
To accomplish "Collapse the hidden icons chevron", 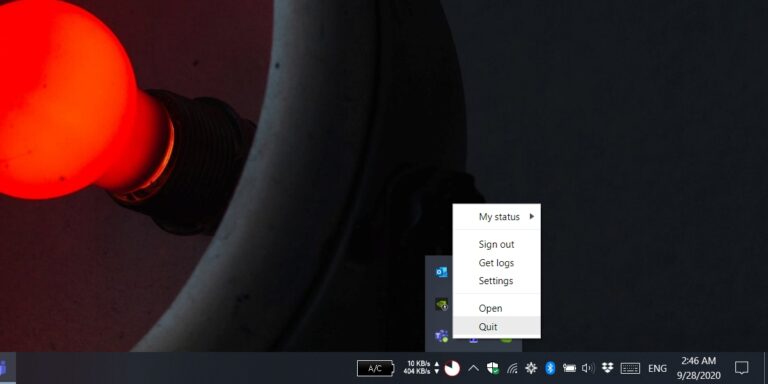I will point(473,368).
